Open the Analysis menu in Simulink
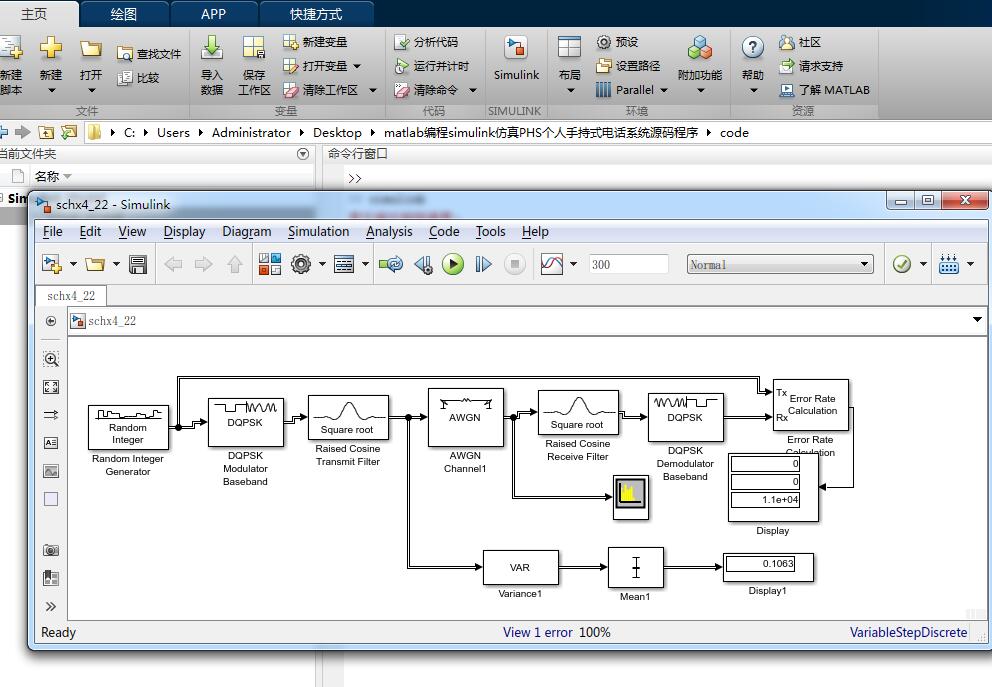Image resolution: width=992 pixels, height=687 pixels. click(389, 232)
